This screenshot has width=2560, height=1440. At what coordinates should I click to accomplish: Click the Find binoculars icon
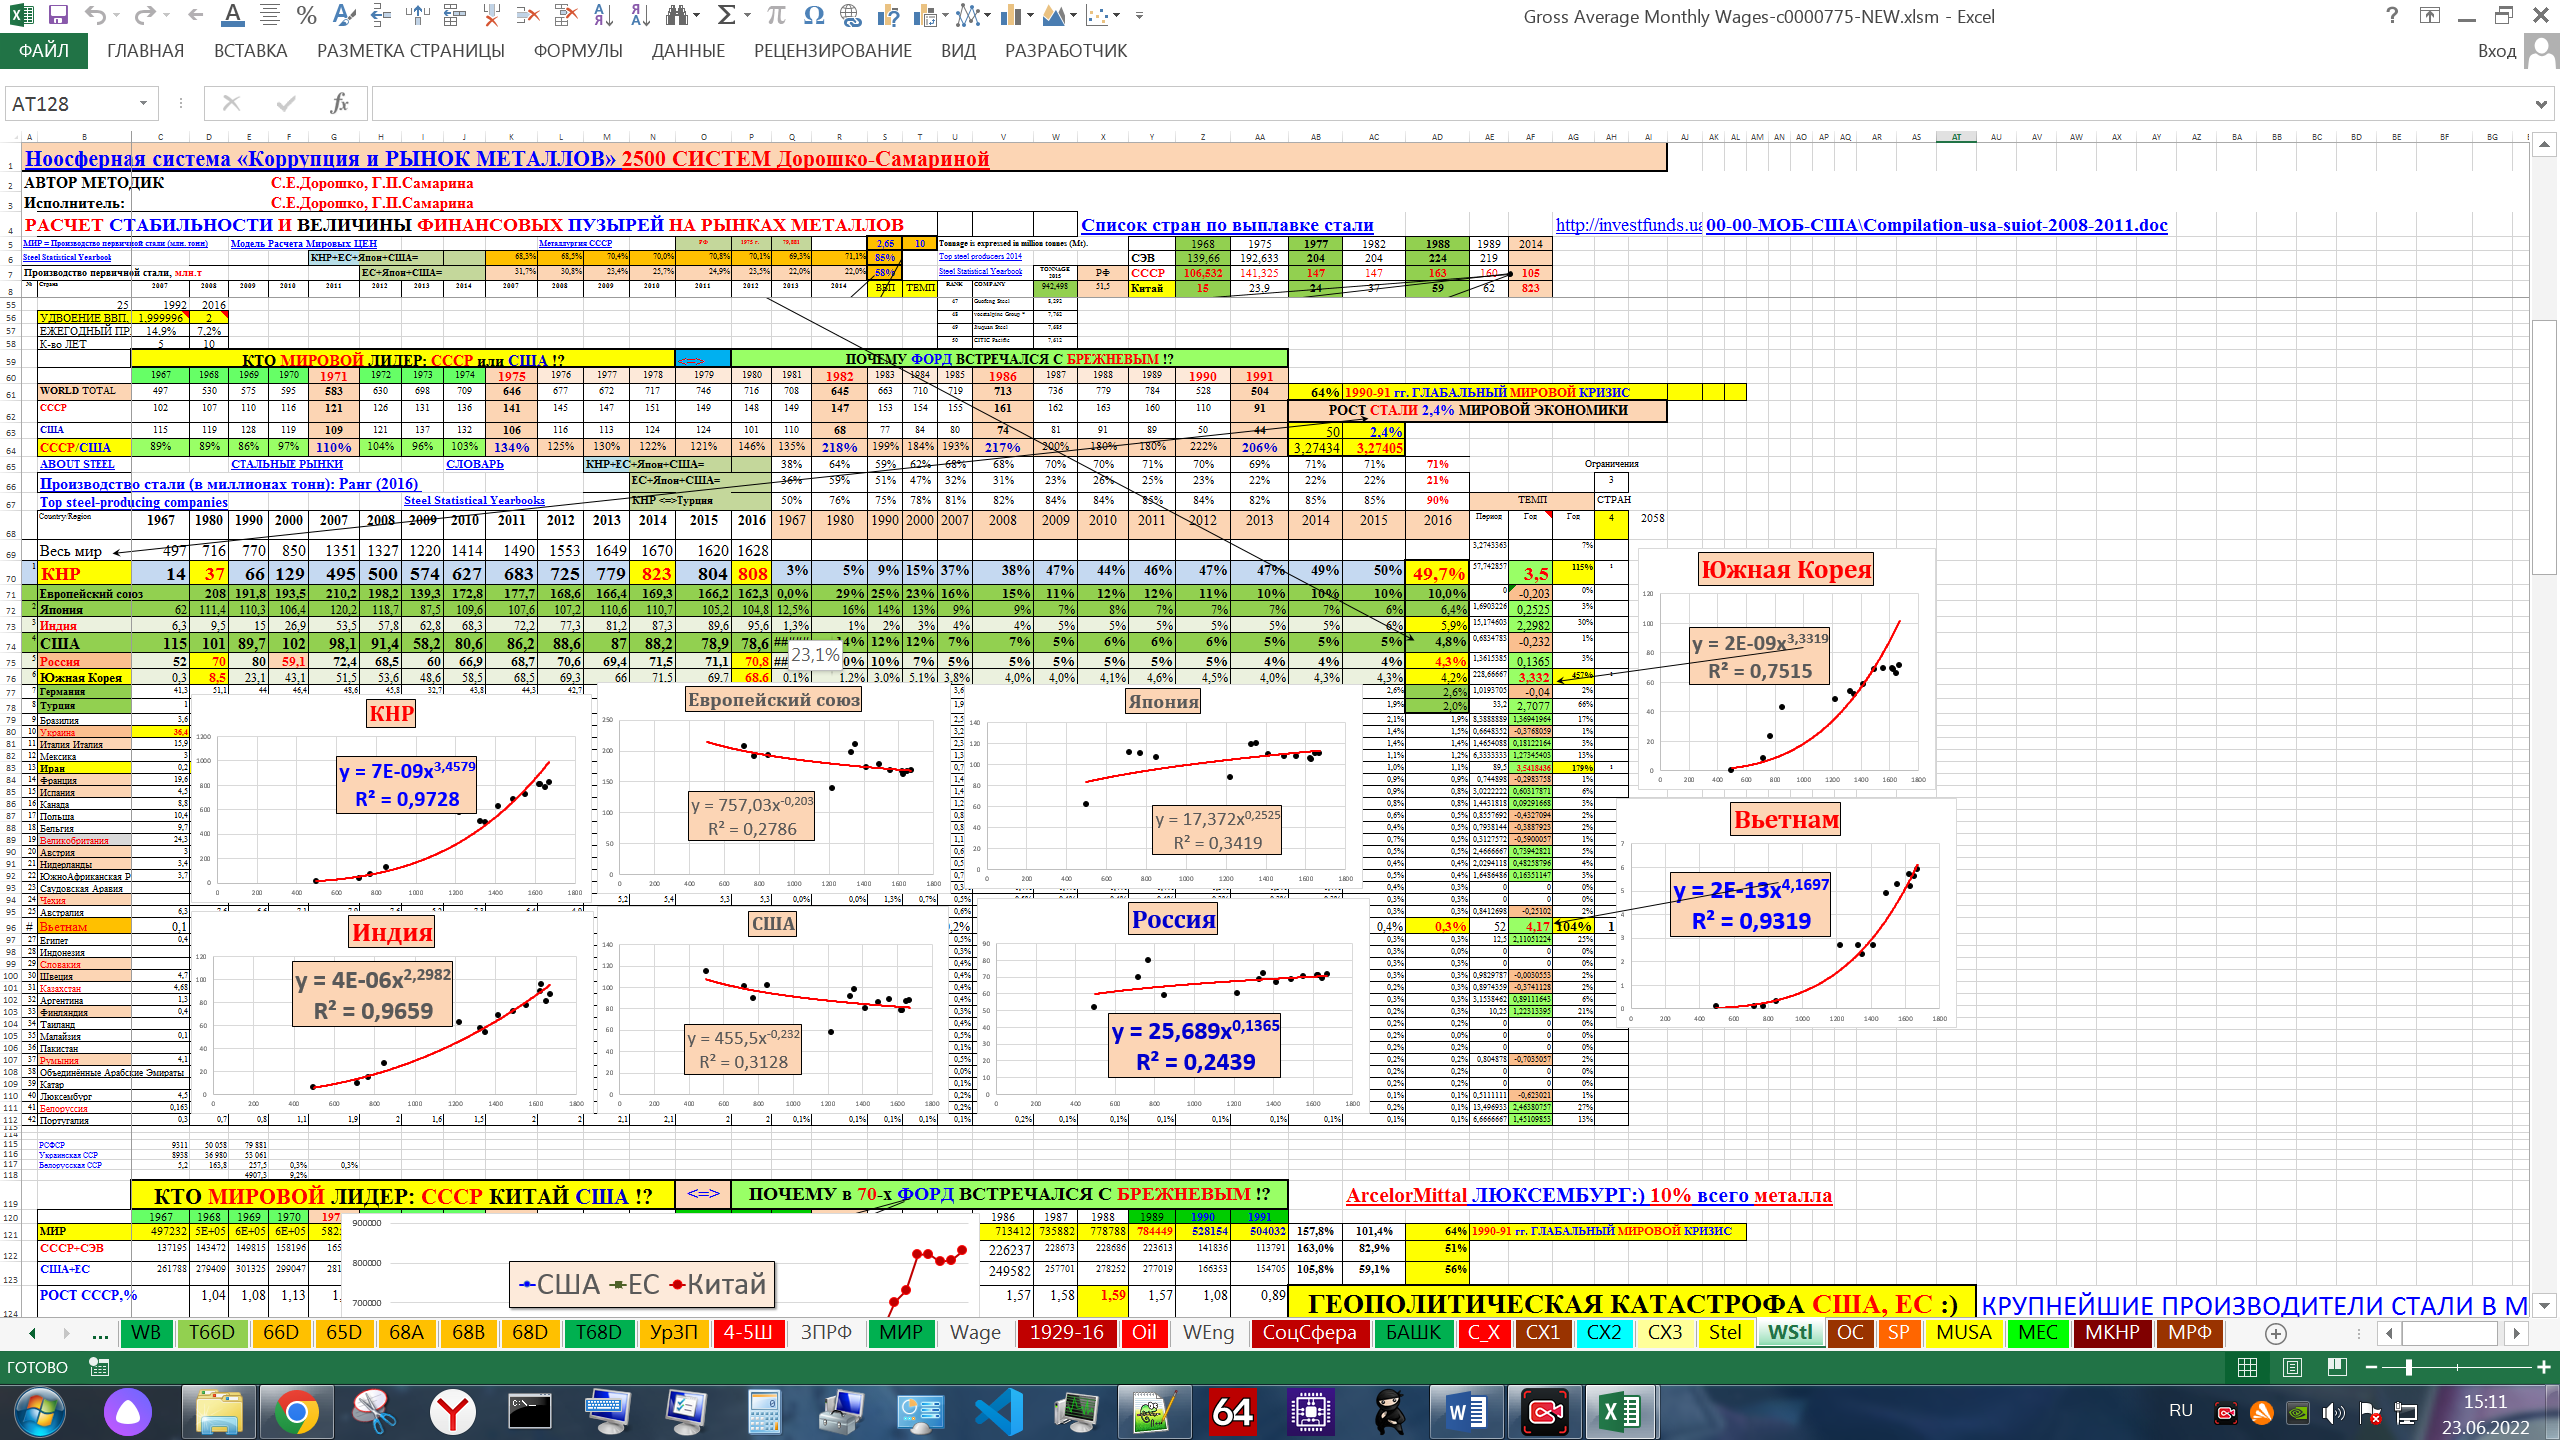point(678,15)
